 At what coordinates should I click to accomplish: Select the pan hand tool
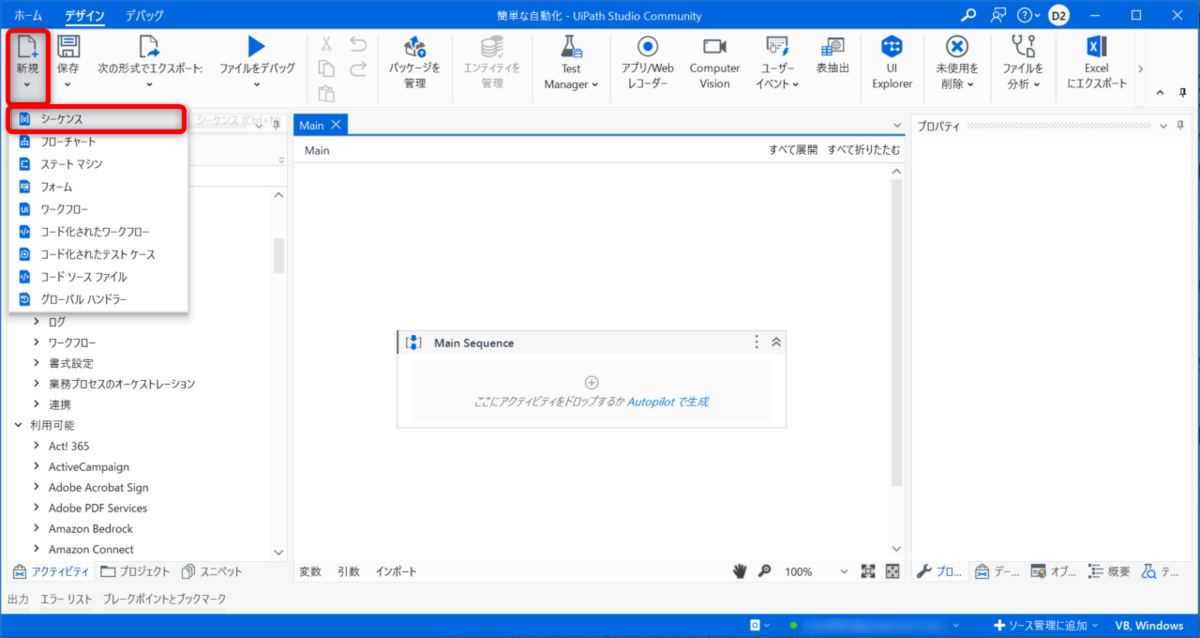pyautogui.click(x=740, y=571)
